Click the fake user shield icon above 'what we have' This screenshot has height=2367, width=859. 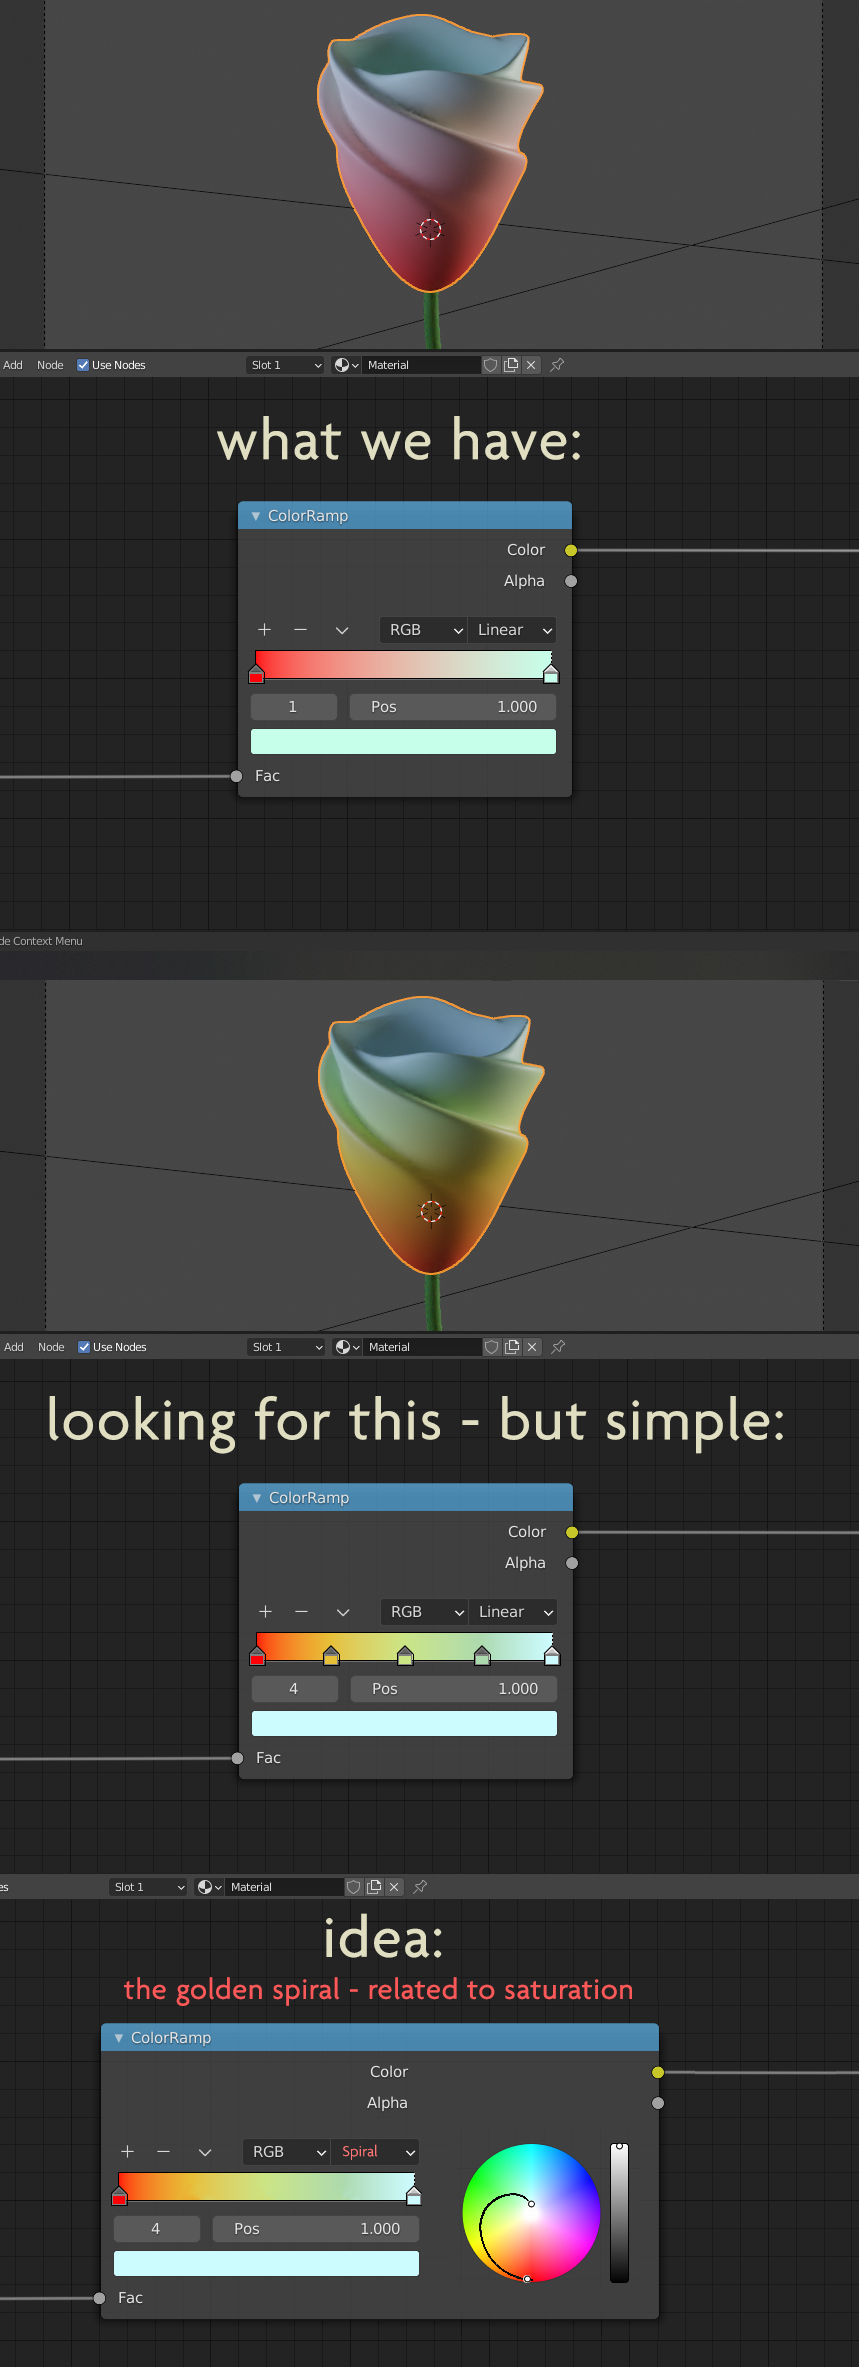click(x=491, y=365)
